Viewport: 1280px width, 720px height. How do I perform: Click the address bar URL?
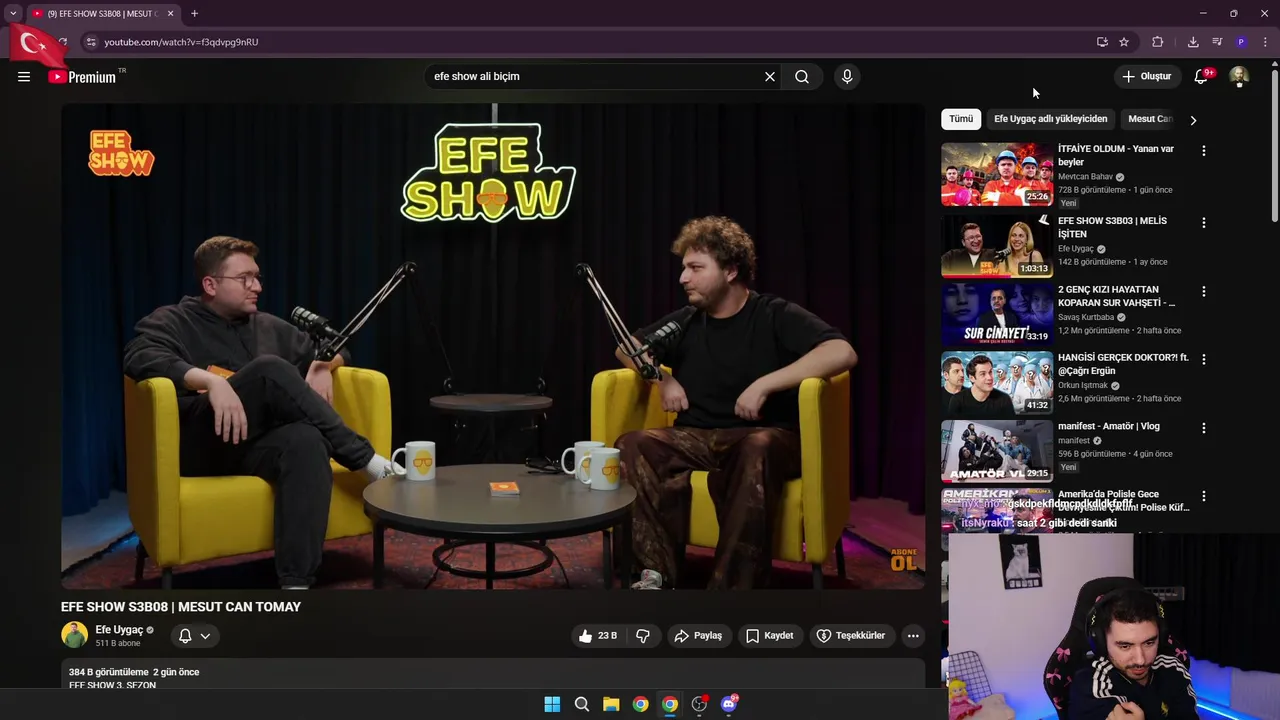pos(181,42)
